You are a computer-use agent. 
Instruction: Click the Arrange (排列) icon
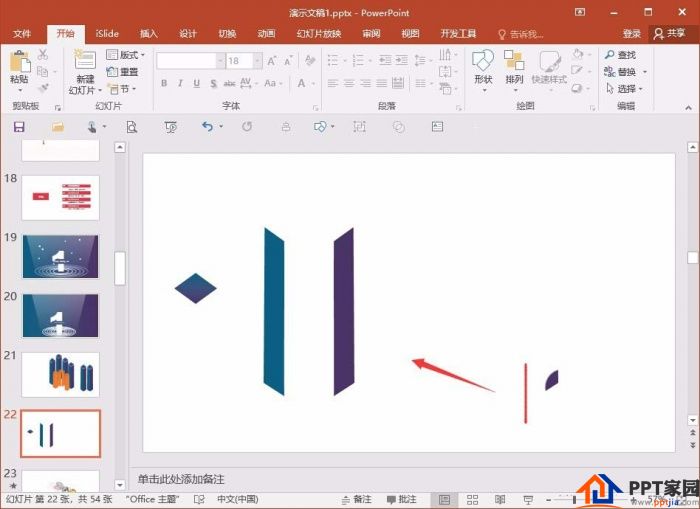tap(514, 66)
